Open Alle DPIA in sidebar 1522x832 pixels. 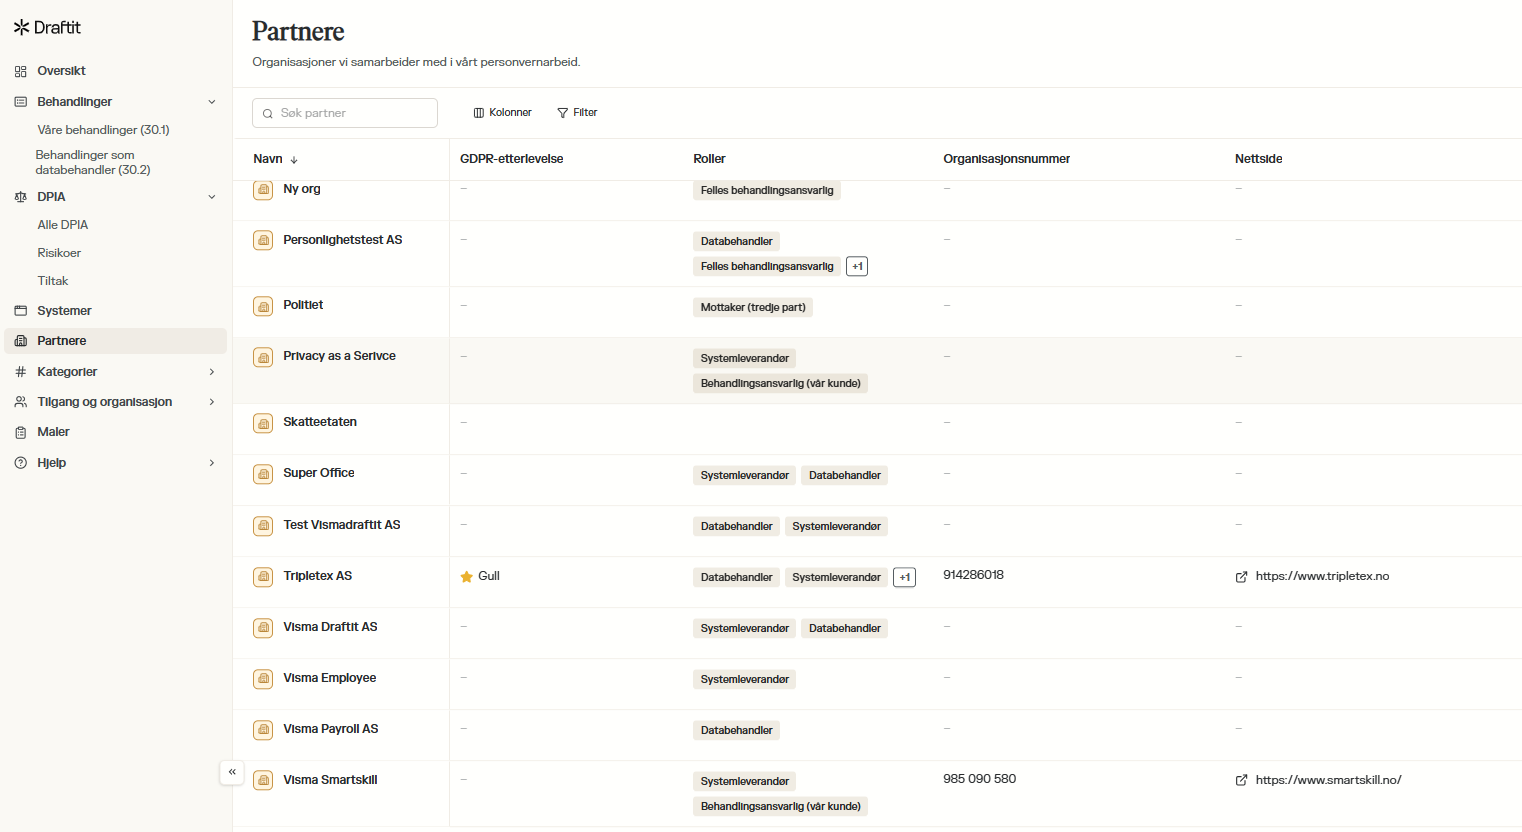[63, 225]
